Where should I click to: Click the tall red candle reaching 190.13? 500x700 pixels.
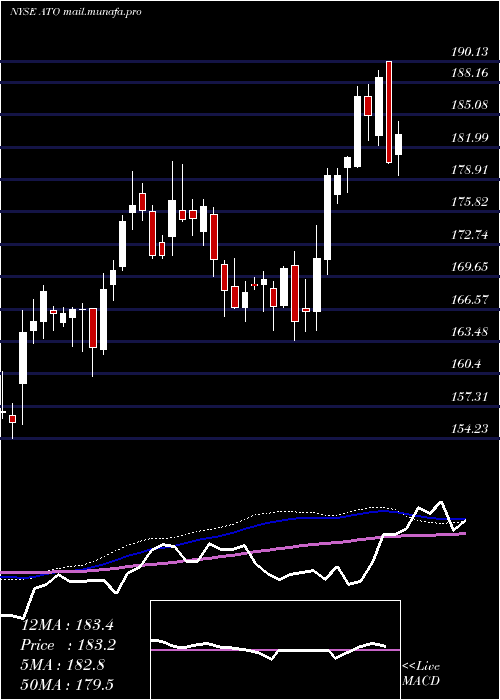click(x=389, y=112)
